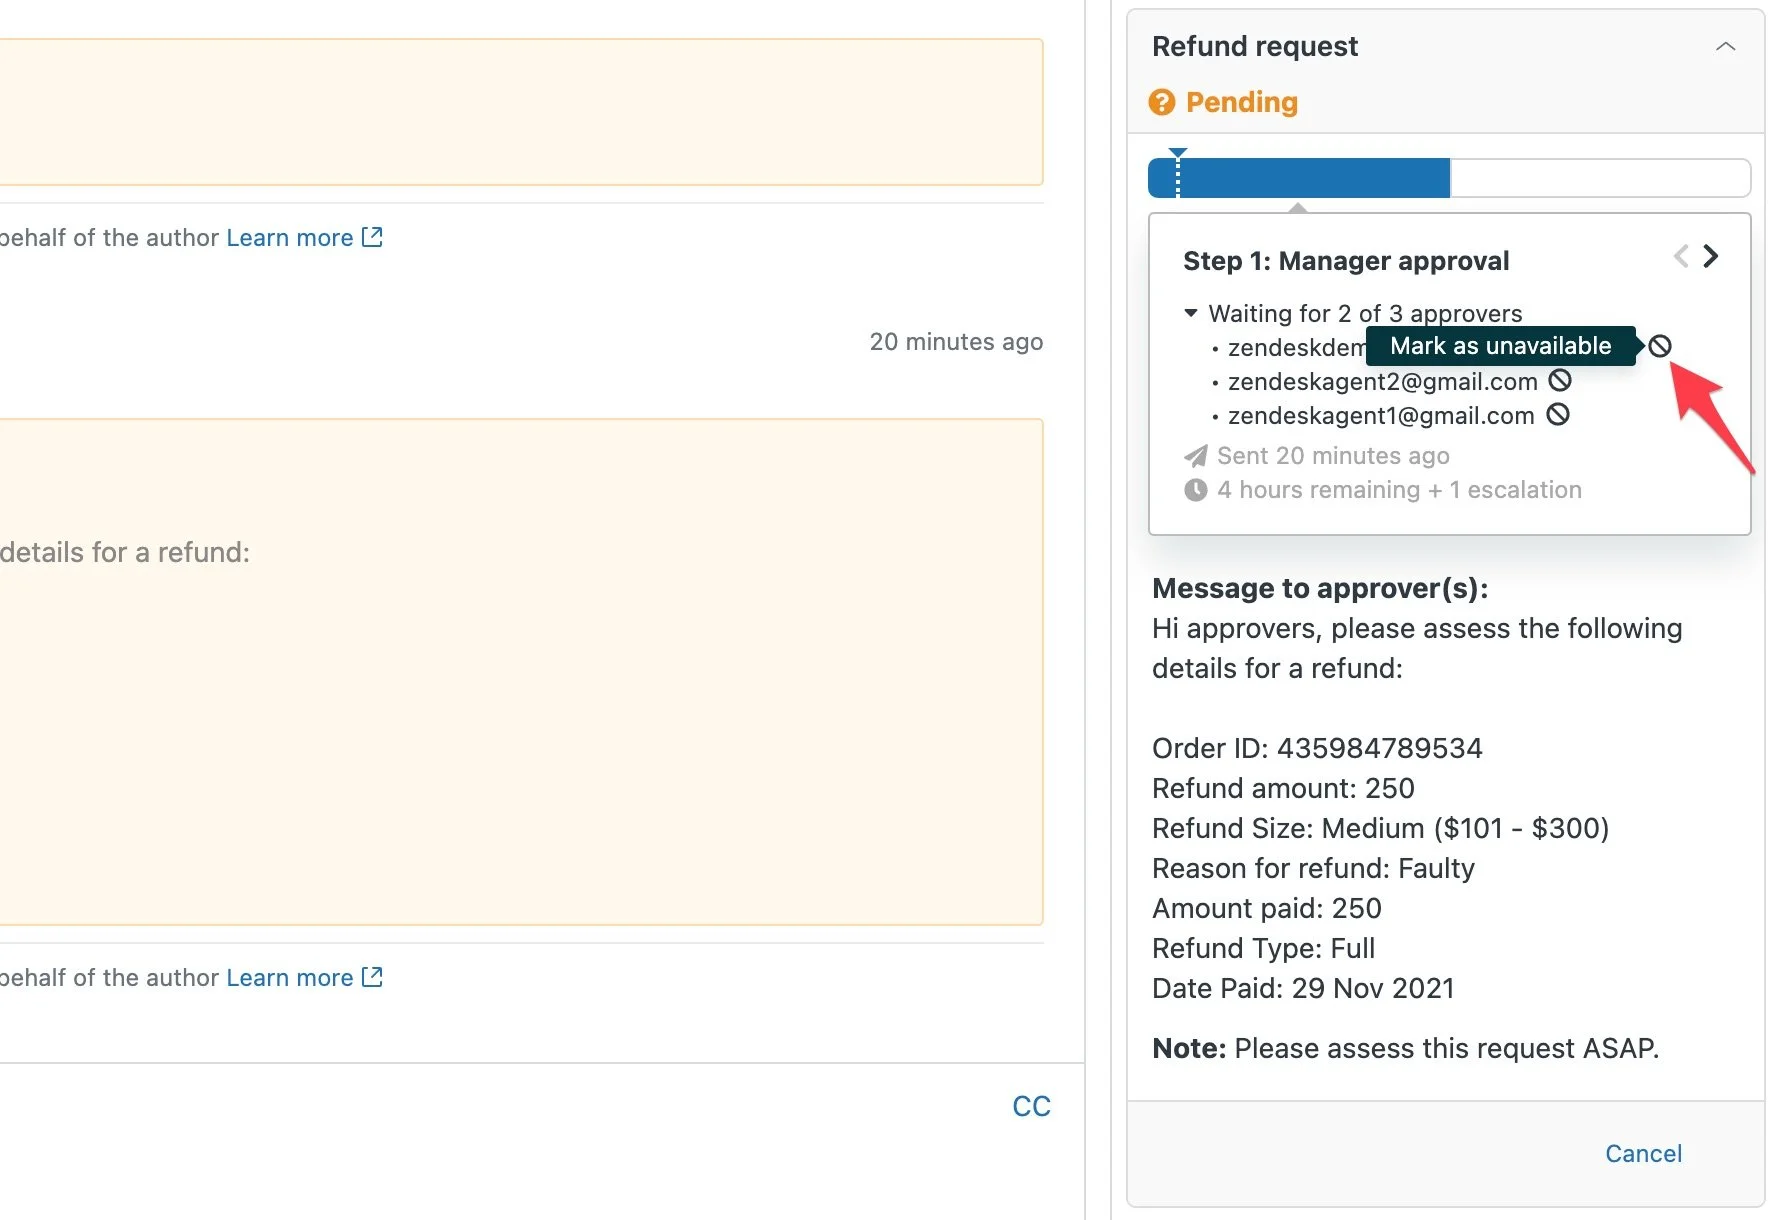Collapse the Waiting for 2 of 3 approvers list
Viewport: 1776px width, 1220px height.
pos(1190,313)
